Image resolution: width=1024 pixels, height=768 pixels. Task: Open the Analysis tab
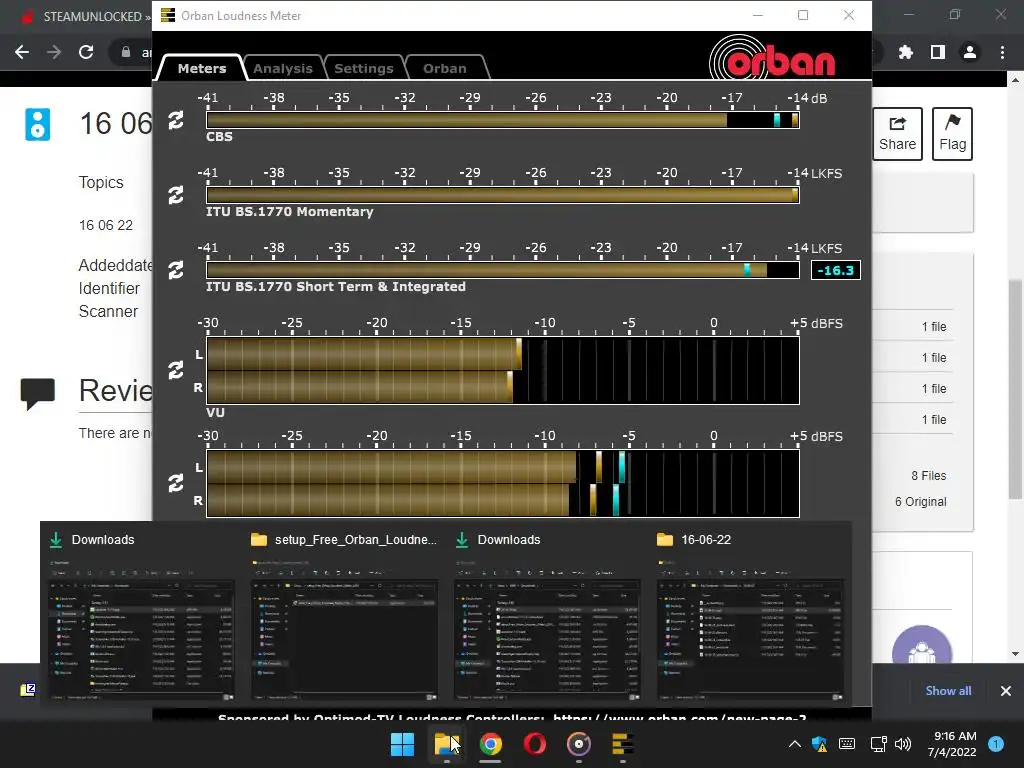coord(283,68)
